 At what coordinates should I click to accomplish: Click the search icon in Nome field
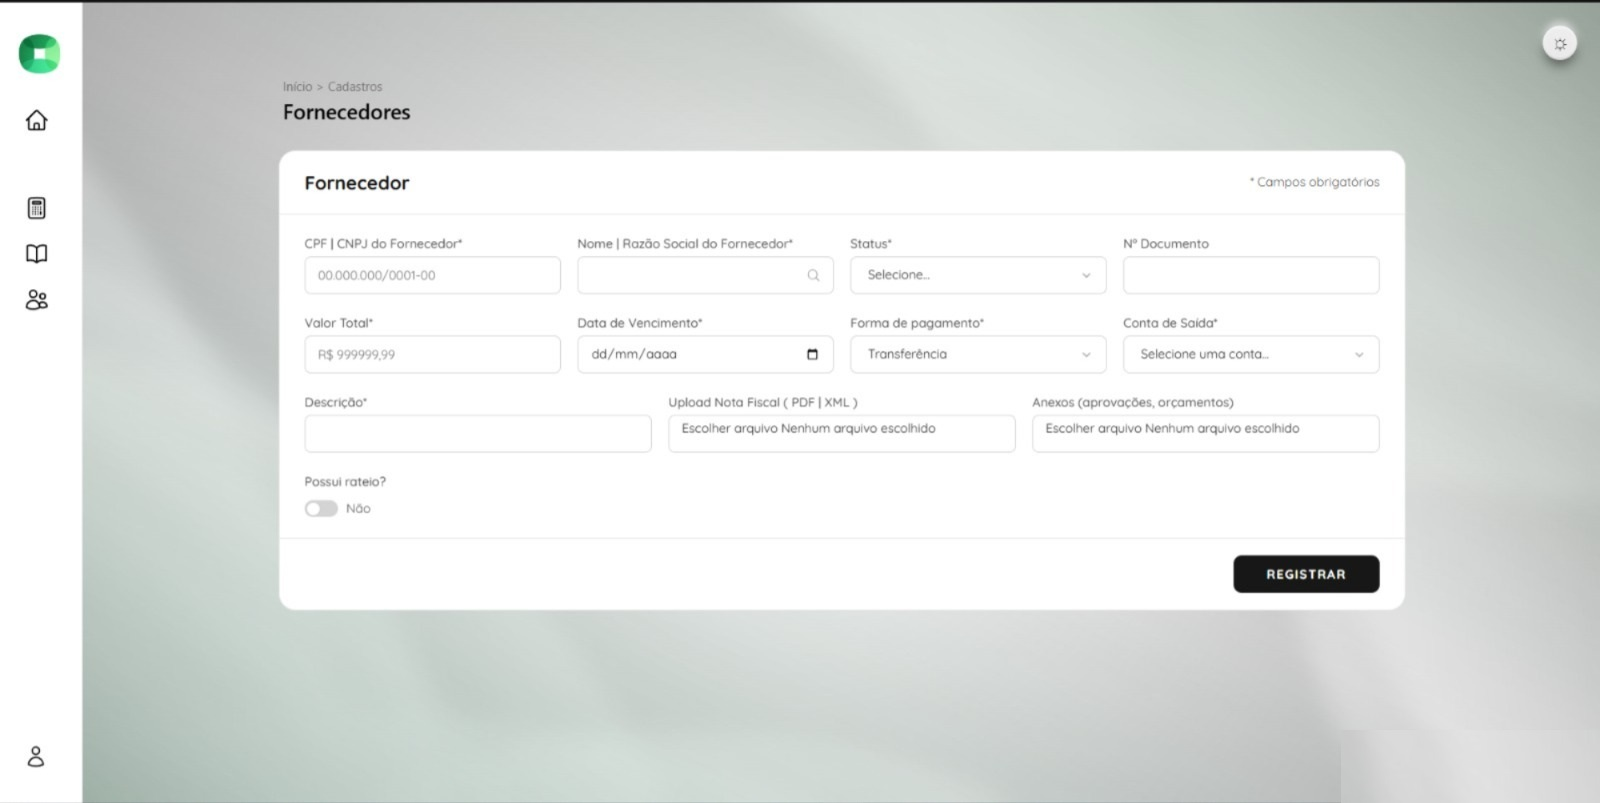point(813,275)
